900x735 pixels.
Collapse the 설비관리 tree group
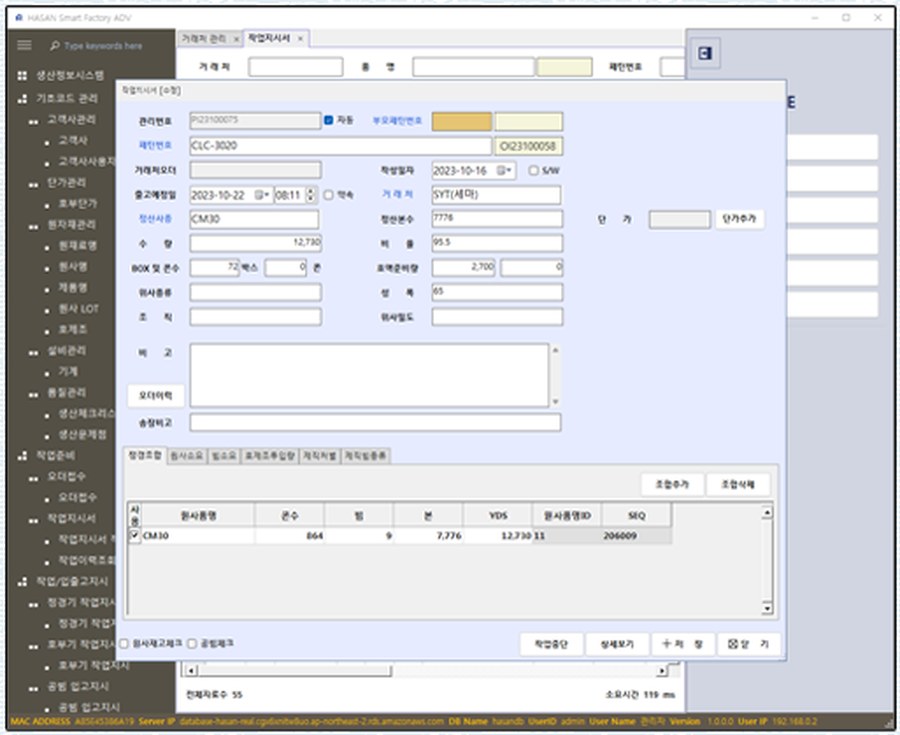33,352
